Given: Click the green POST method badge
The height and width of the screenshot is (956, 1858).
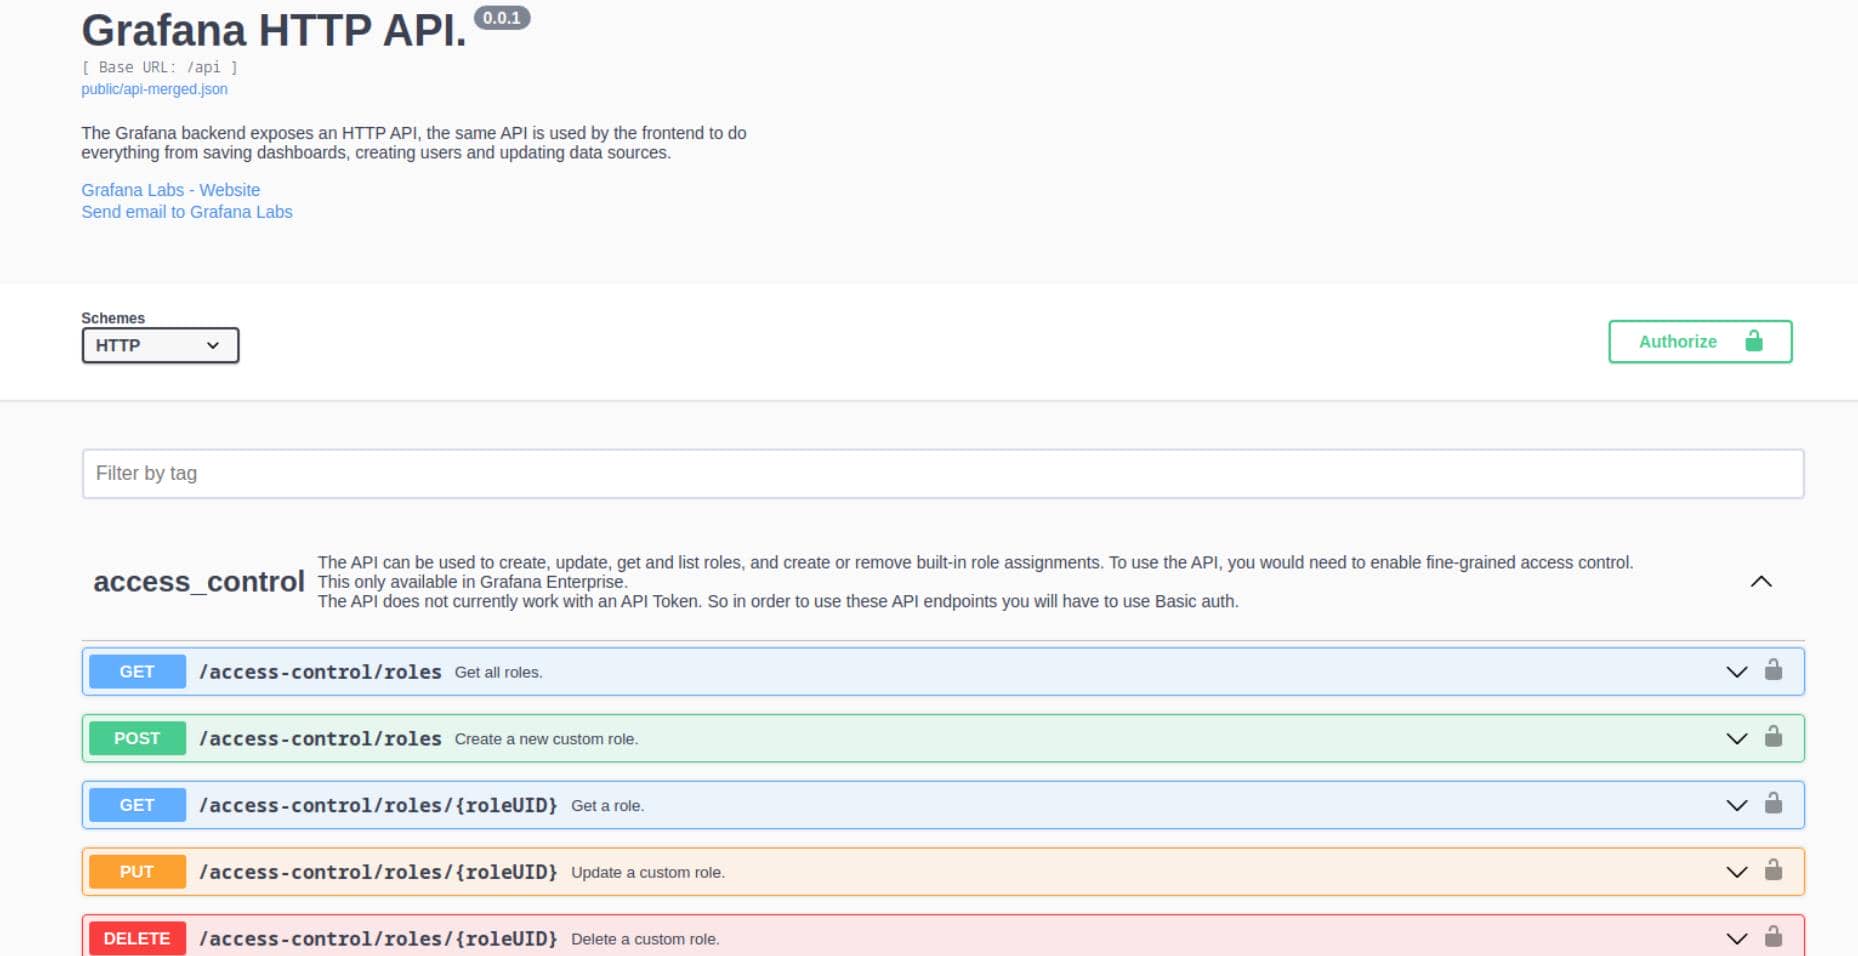Looking at the screenshot, I should click(137, 739).
